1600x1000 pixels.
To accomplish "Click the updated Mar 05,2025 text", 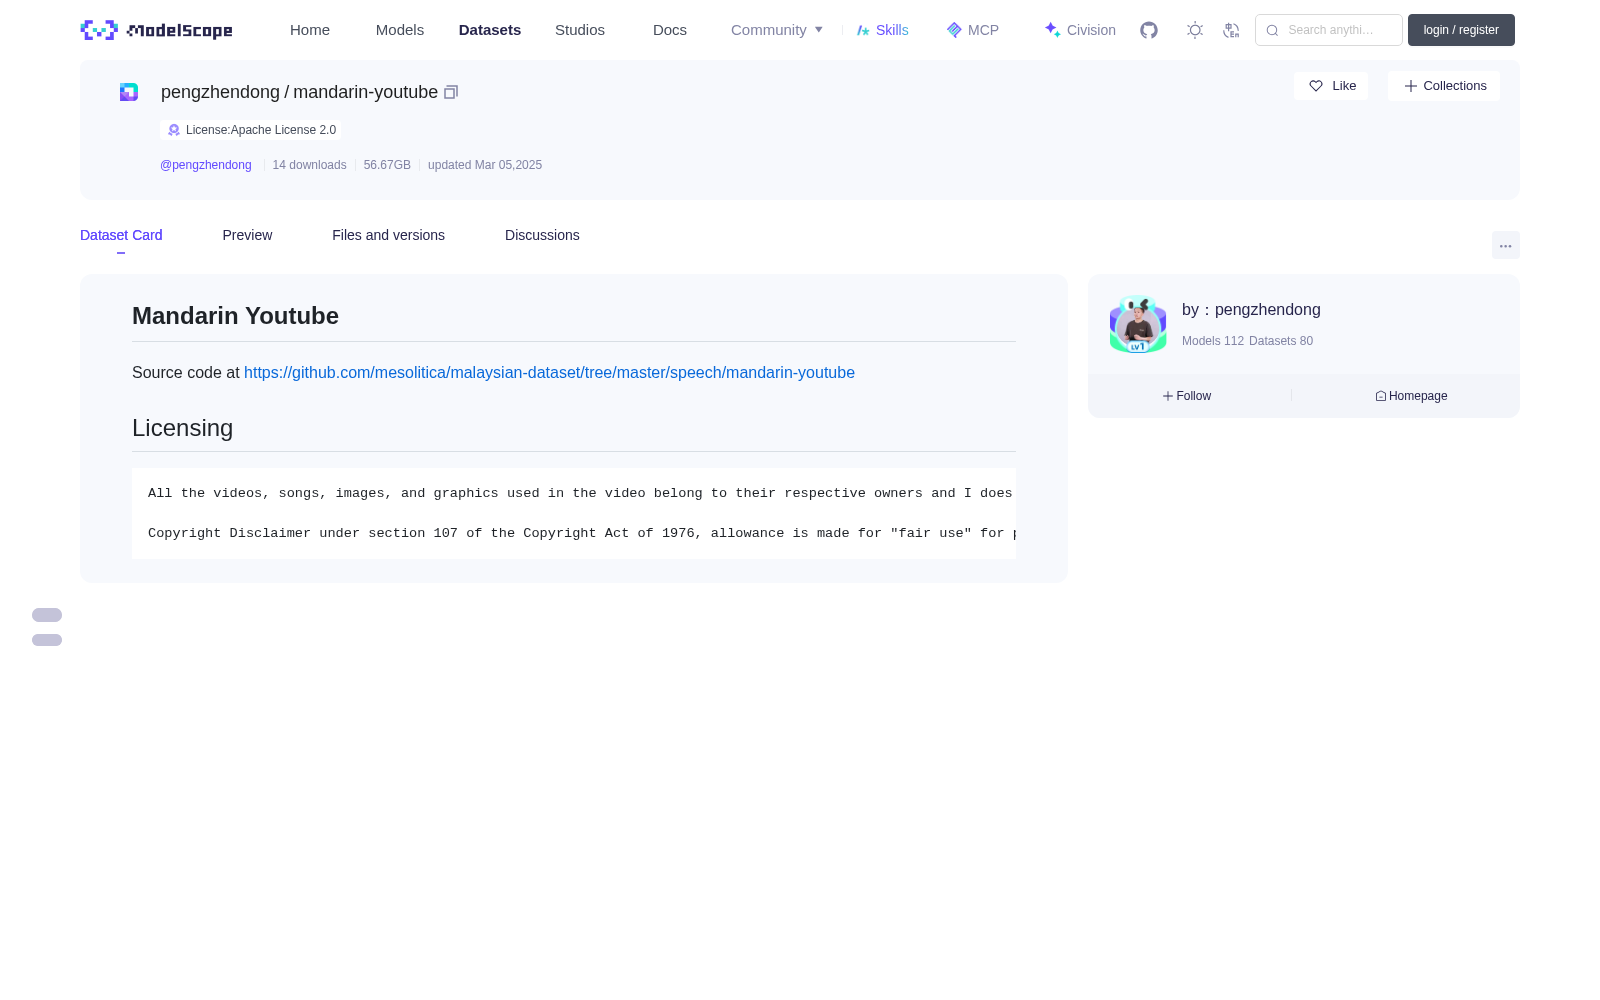I will (485, 165).
